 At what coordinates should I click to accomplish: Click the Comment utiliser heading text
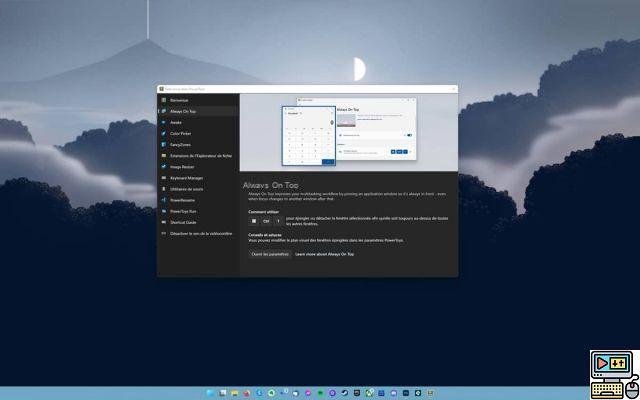point(262,212)
